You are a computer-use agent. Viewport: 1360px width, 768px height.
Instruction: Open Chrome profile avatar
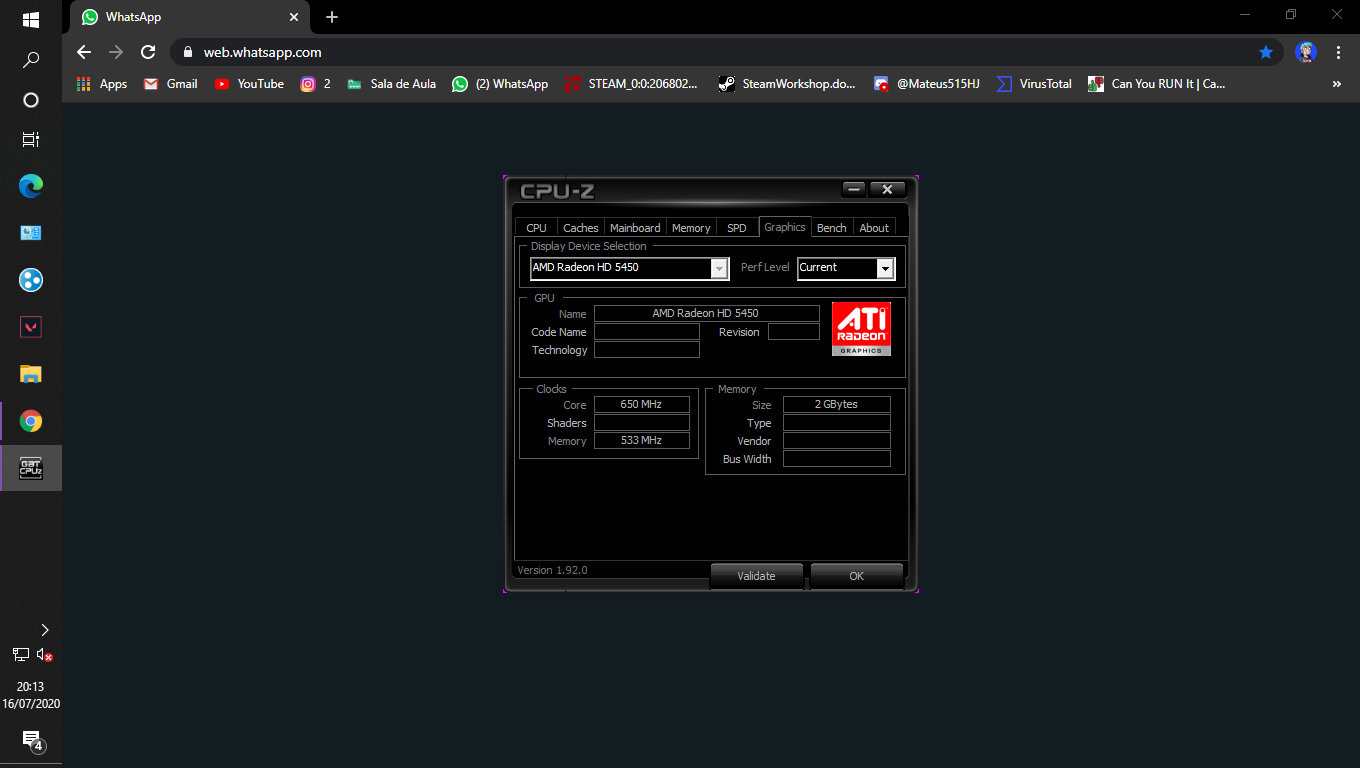[x=1306, y=52]
